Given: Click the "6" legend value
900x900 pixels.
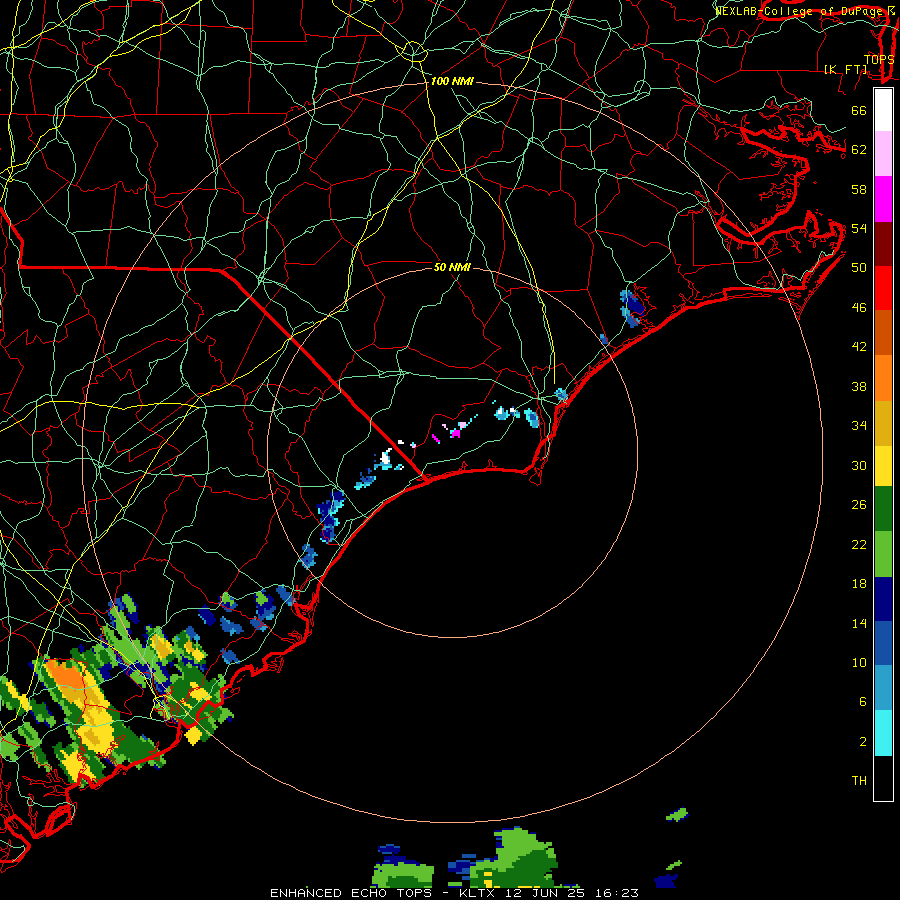Looking at the screenshot, I should pos(863,702).
